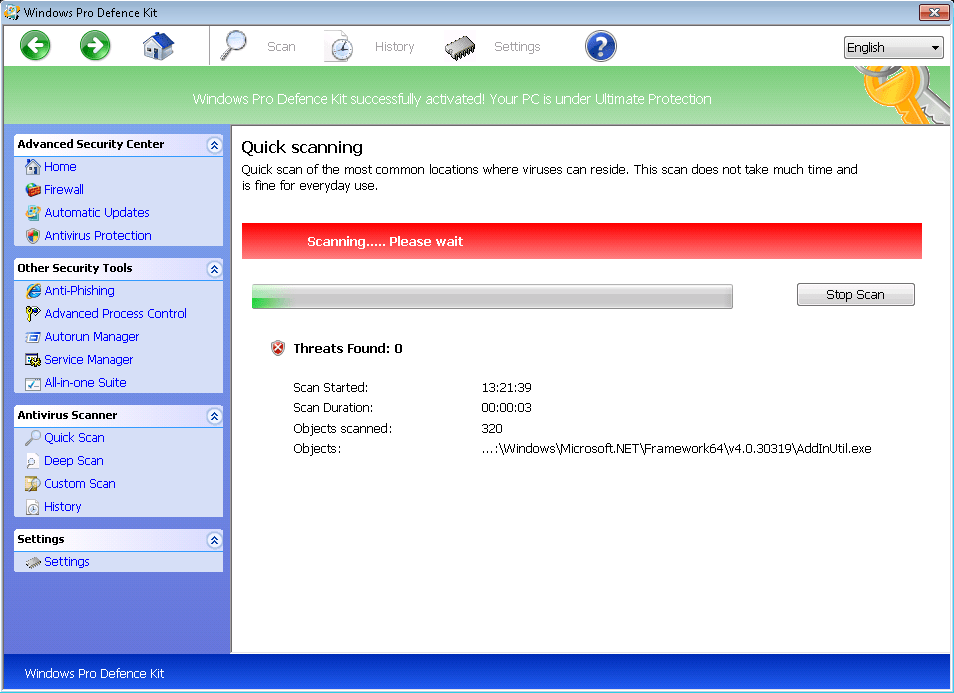
Task: Open the English language dropdown
Action: point(893,48)
